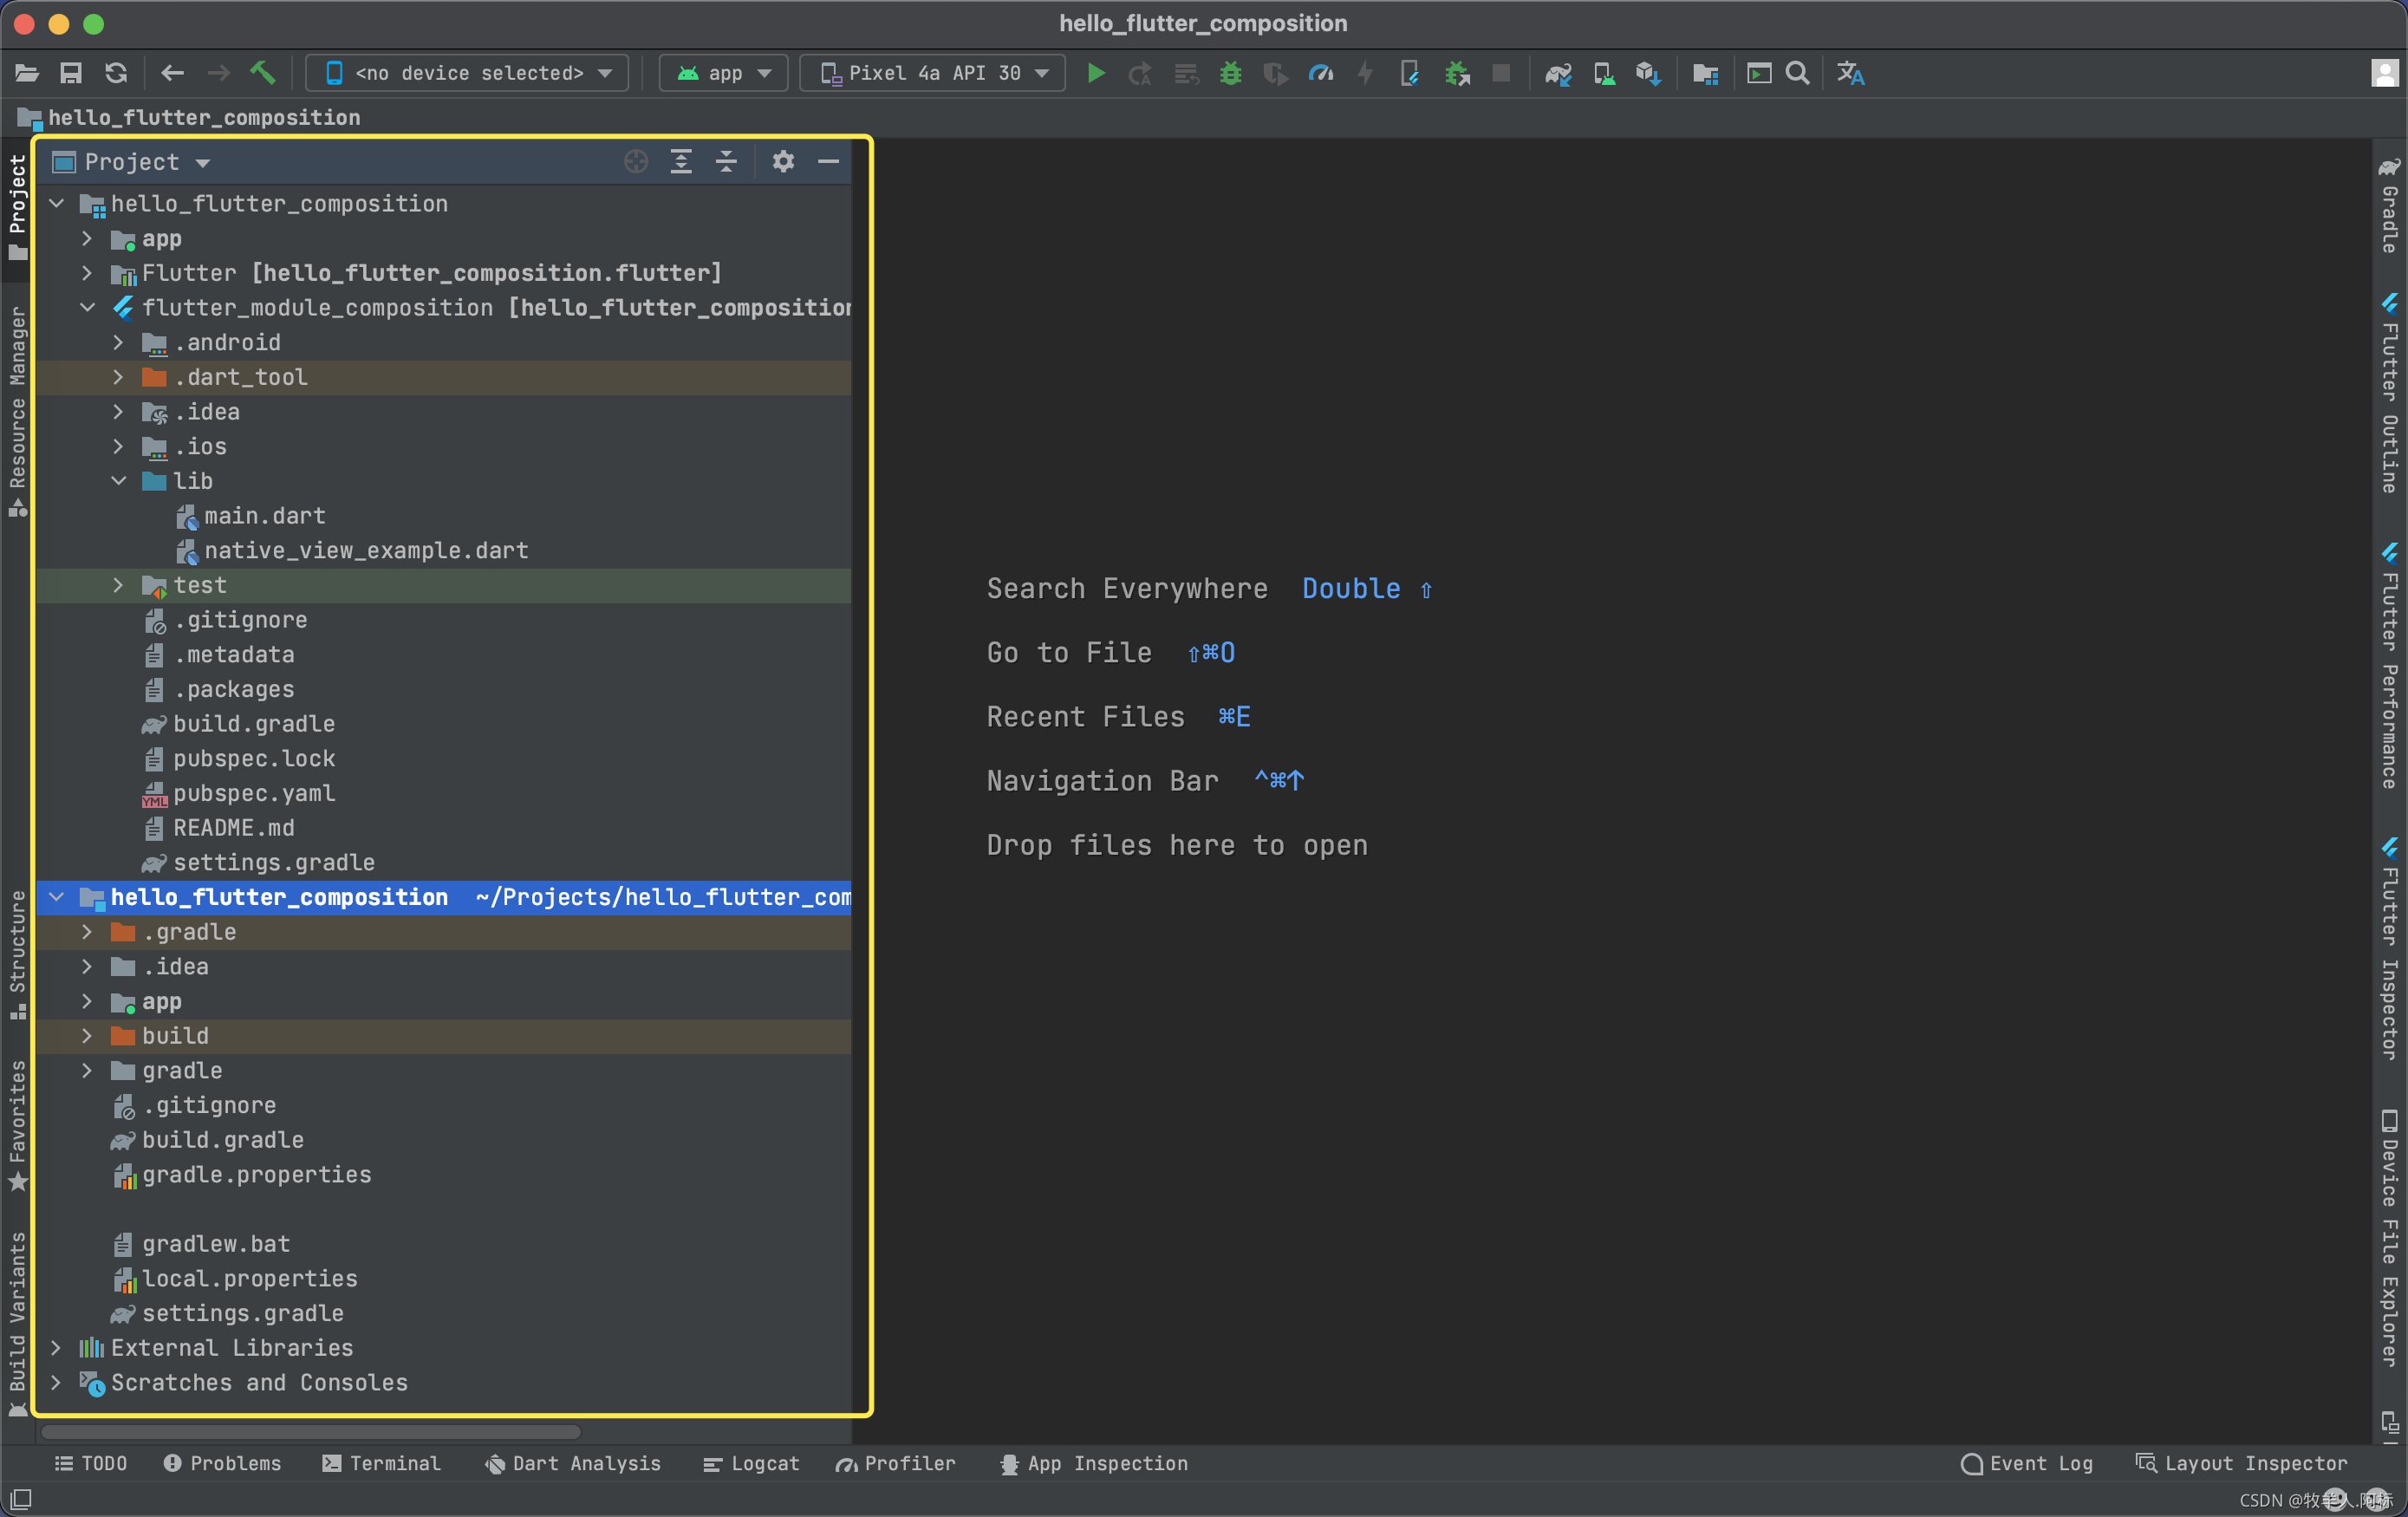Screen dimensions: 2408x1517
Task: Open the Terminal tab at bottom
Action: (381, 1463)
